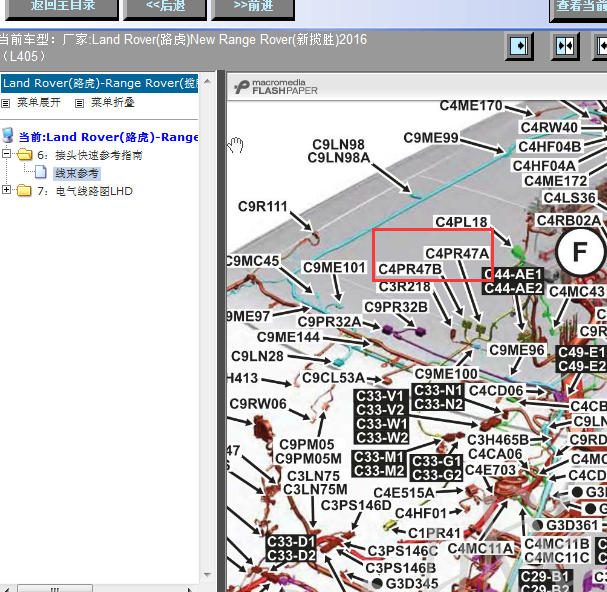Click connector label C4ME170
Screen dimensions: 607x592
(471, 105)
